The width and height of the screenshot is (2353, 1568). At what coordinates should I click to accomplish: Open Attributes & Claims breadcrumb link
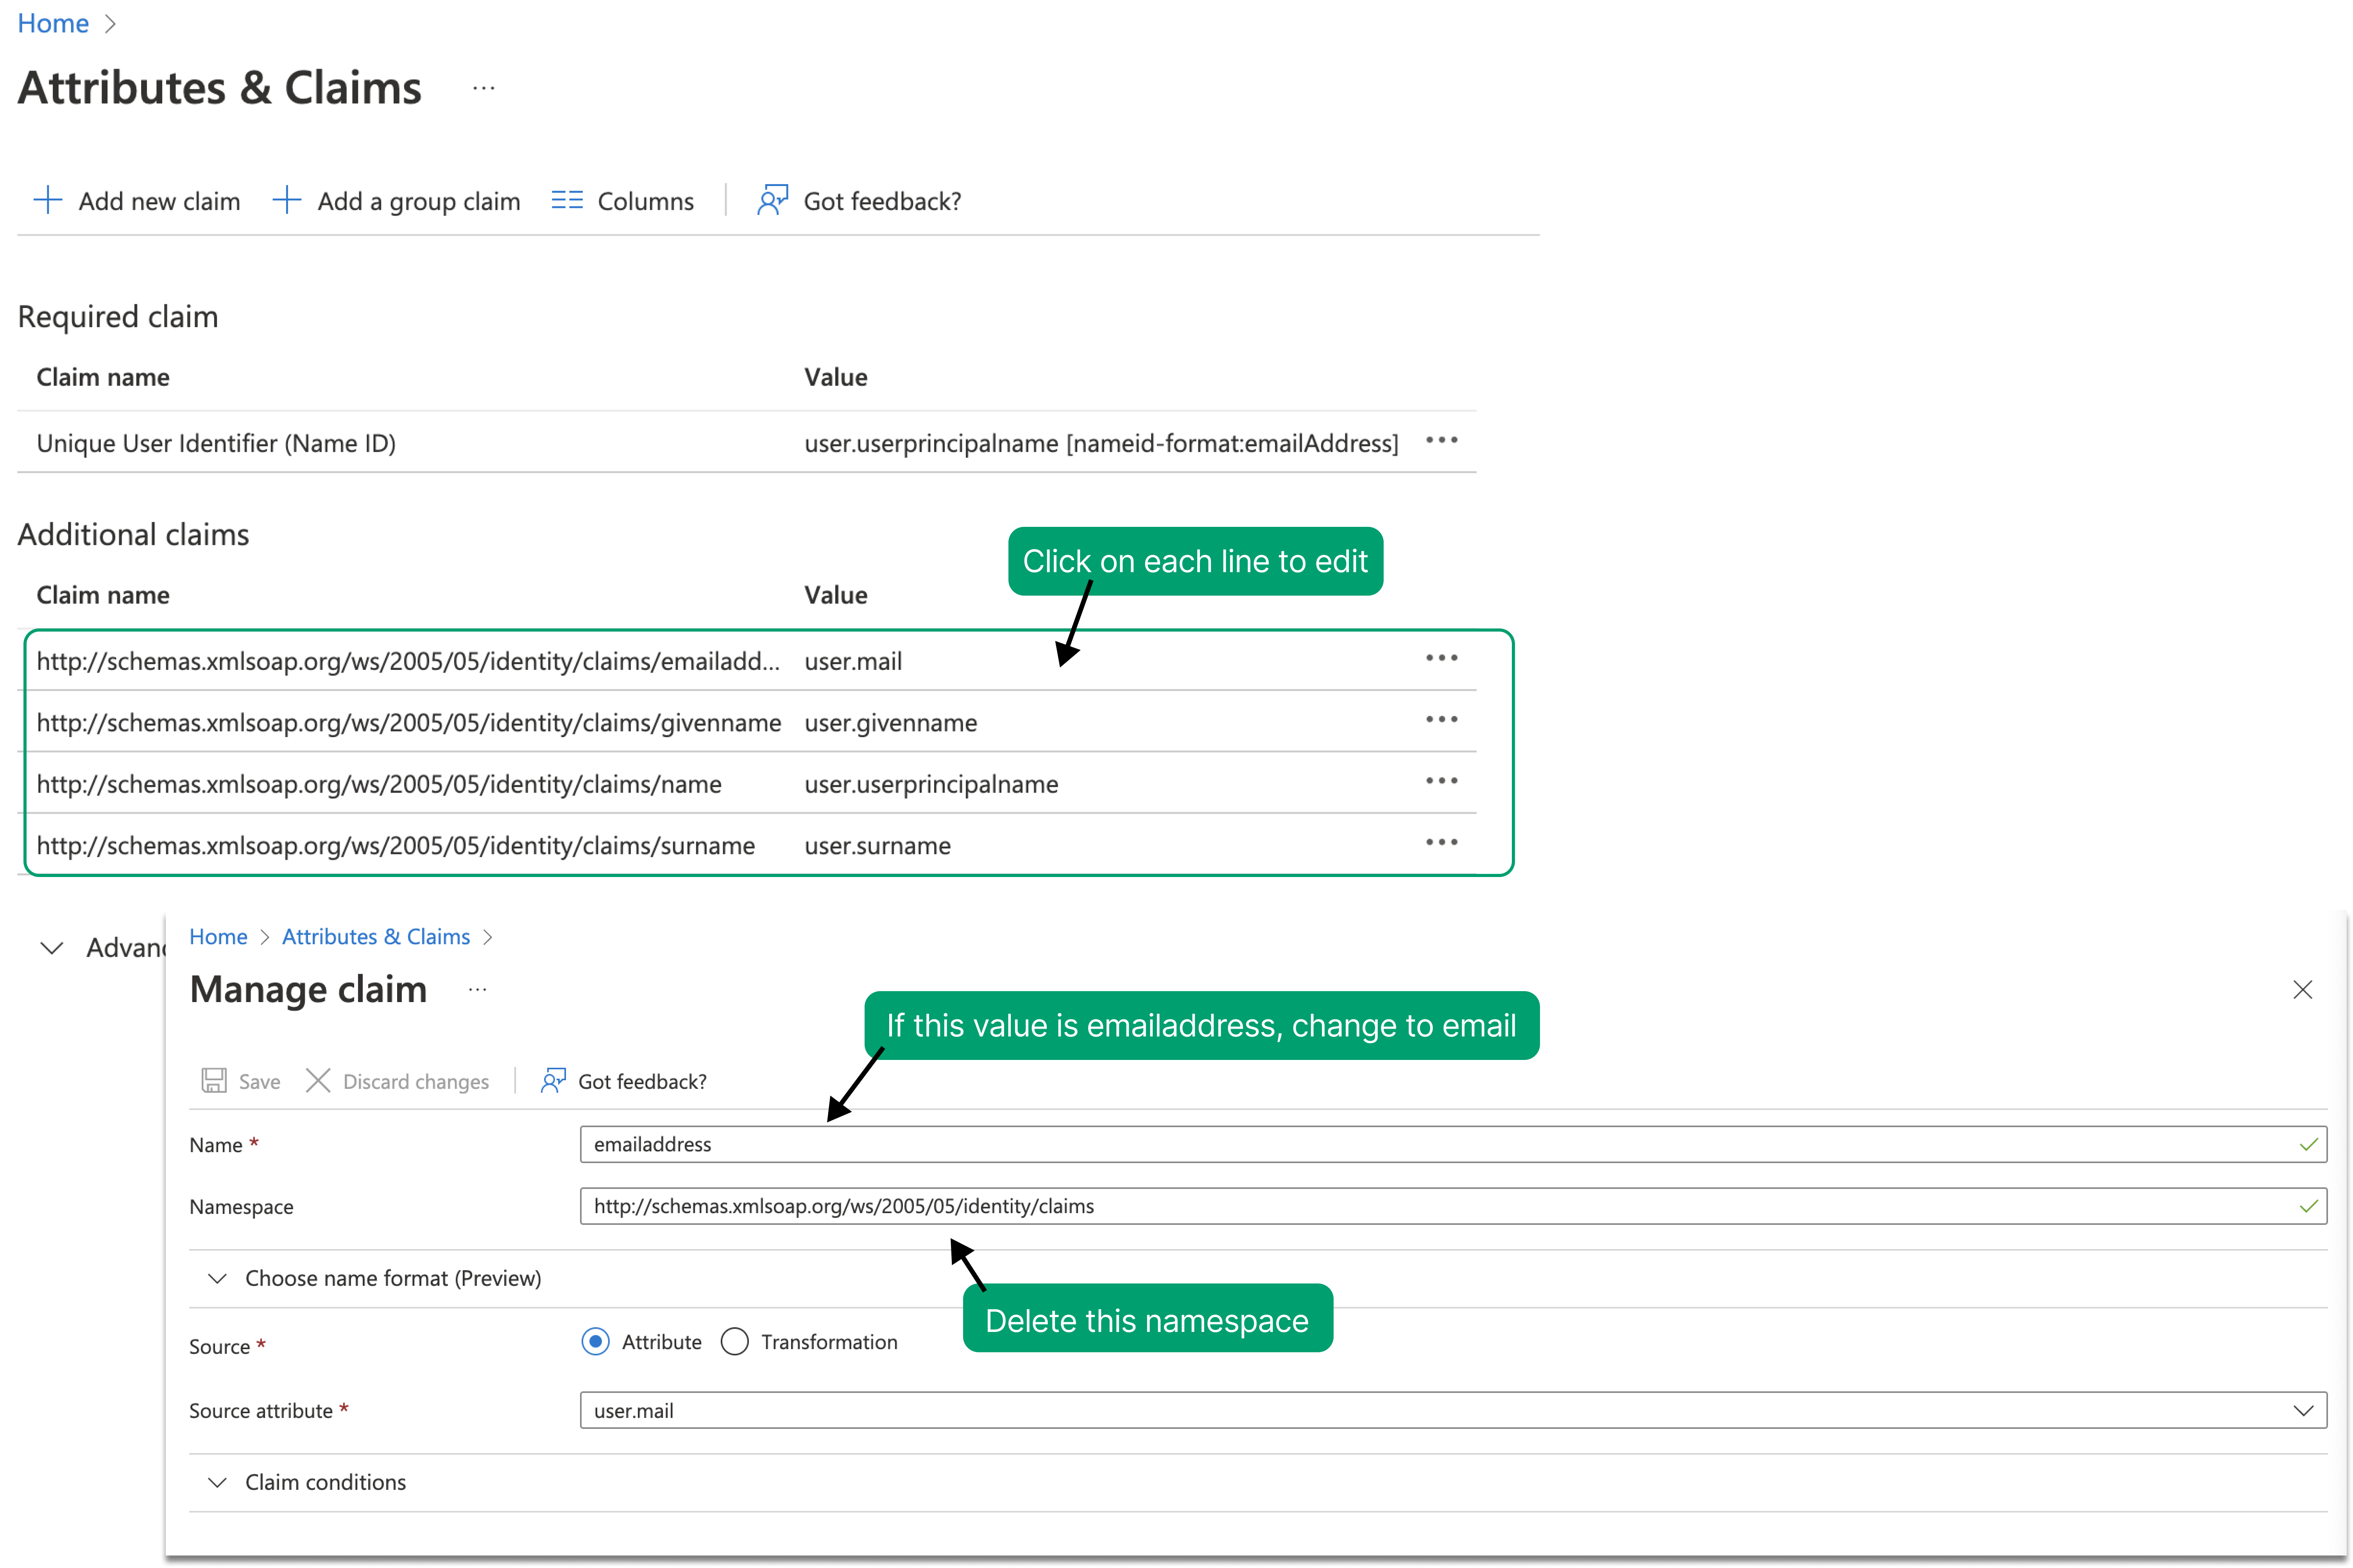coord(376,936)
